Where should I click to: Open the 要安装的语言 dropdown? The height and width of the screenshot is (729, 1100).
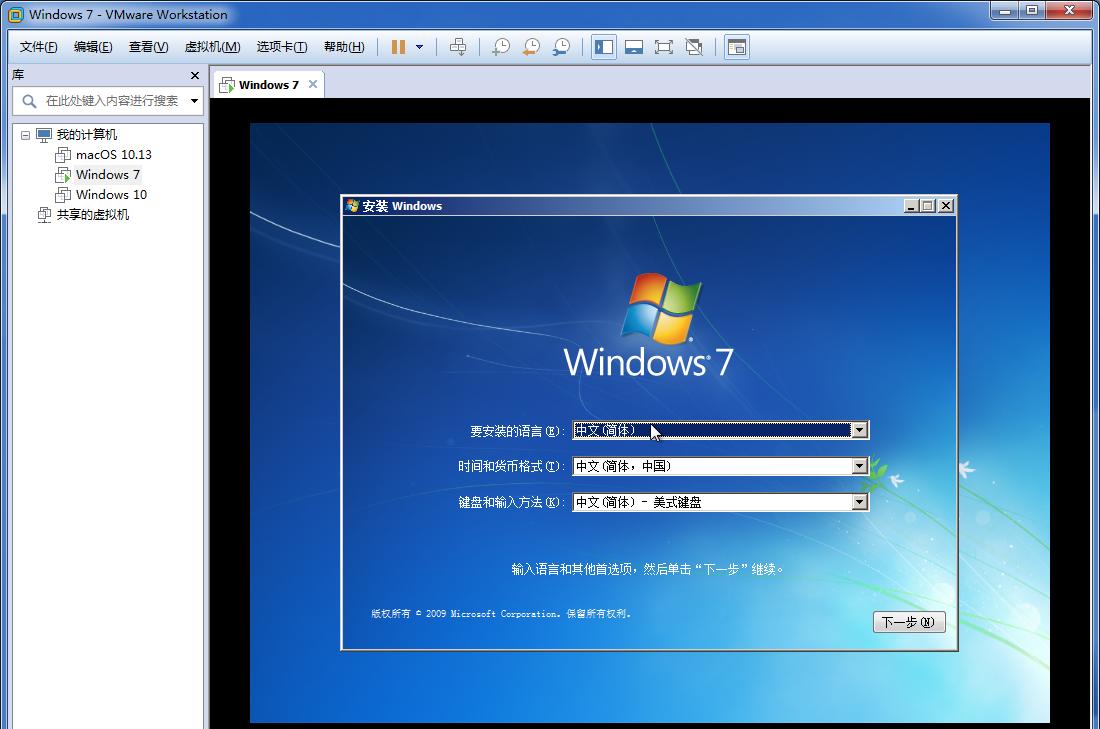[x=859, y=430]
